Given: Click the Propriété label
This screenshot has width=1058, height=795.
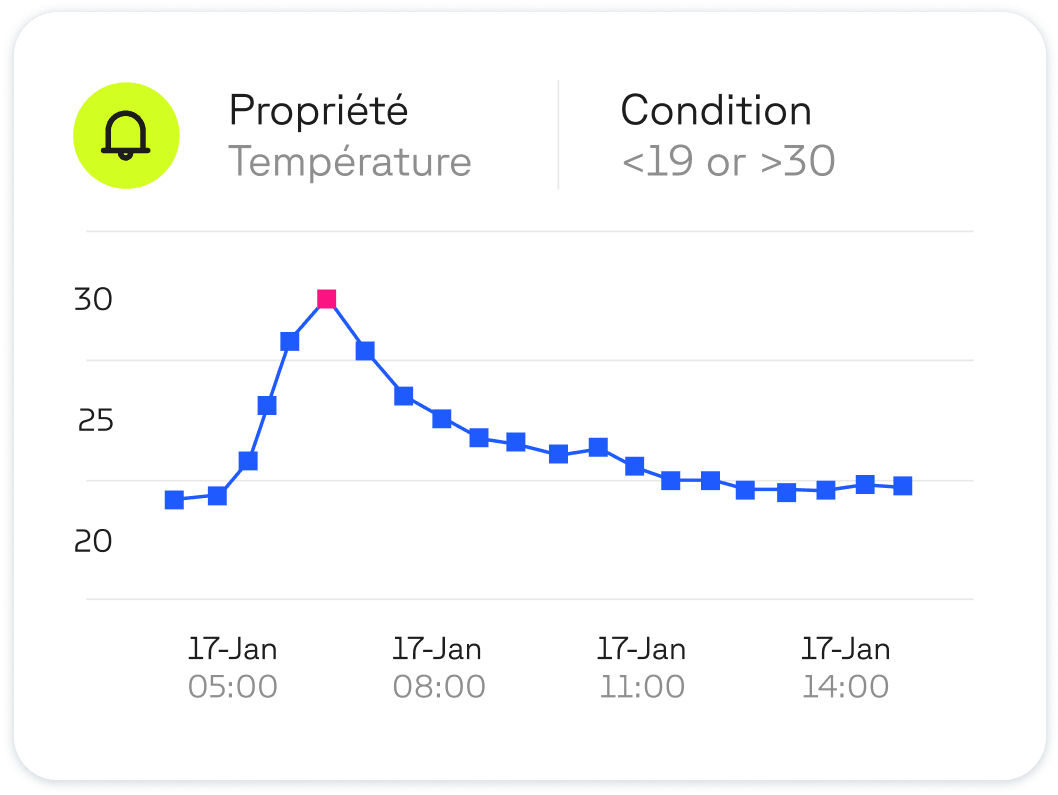Looking at the screenshot, I should pyautogui.click(x=318, y=110).
